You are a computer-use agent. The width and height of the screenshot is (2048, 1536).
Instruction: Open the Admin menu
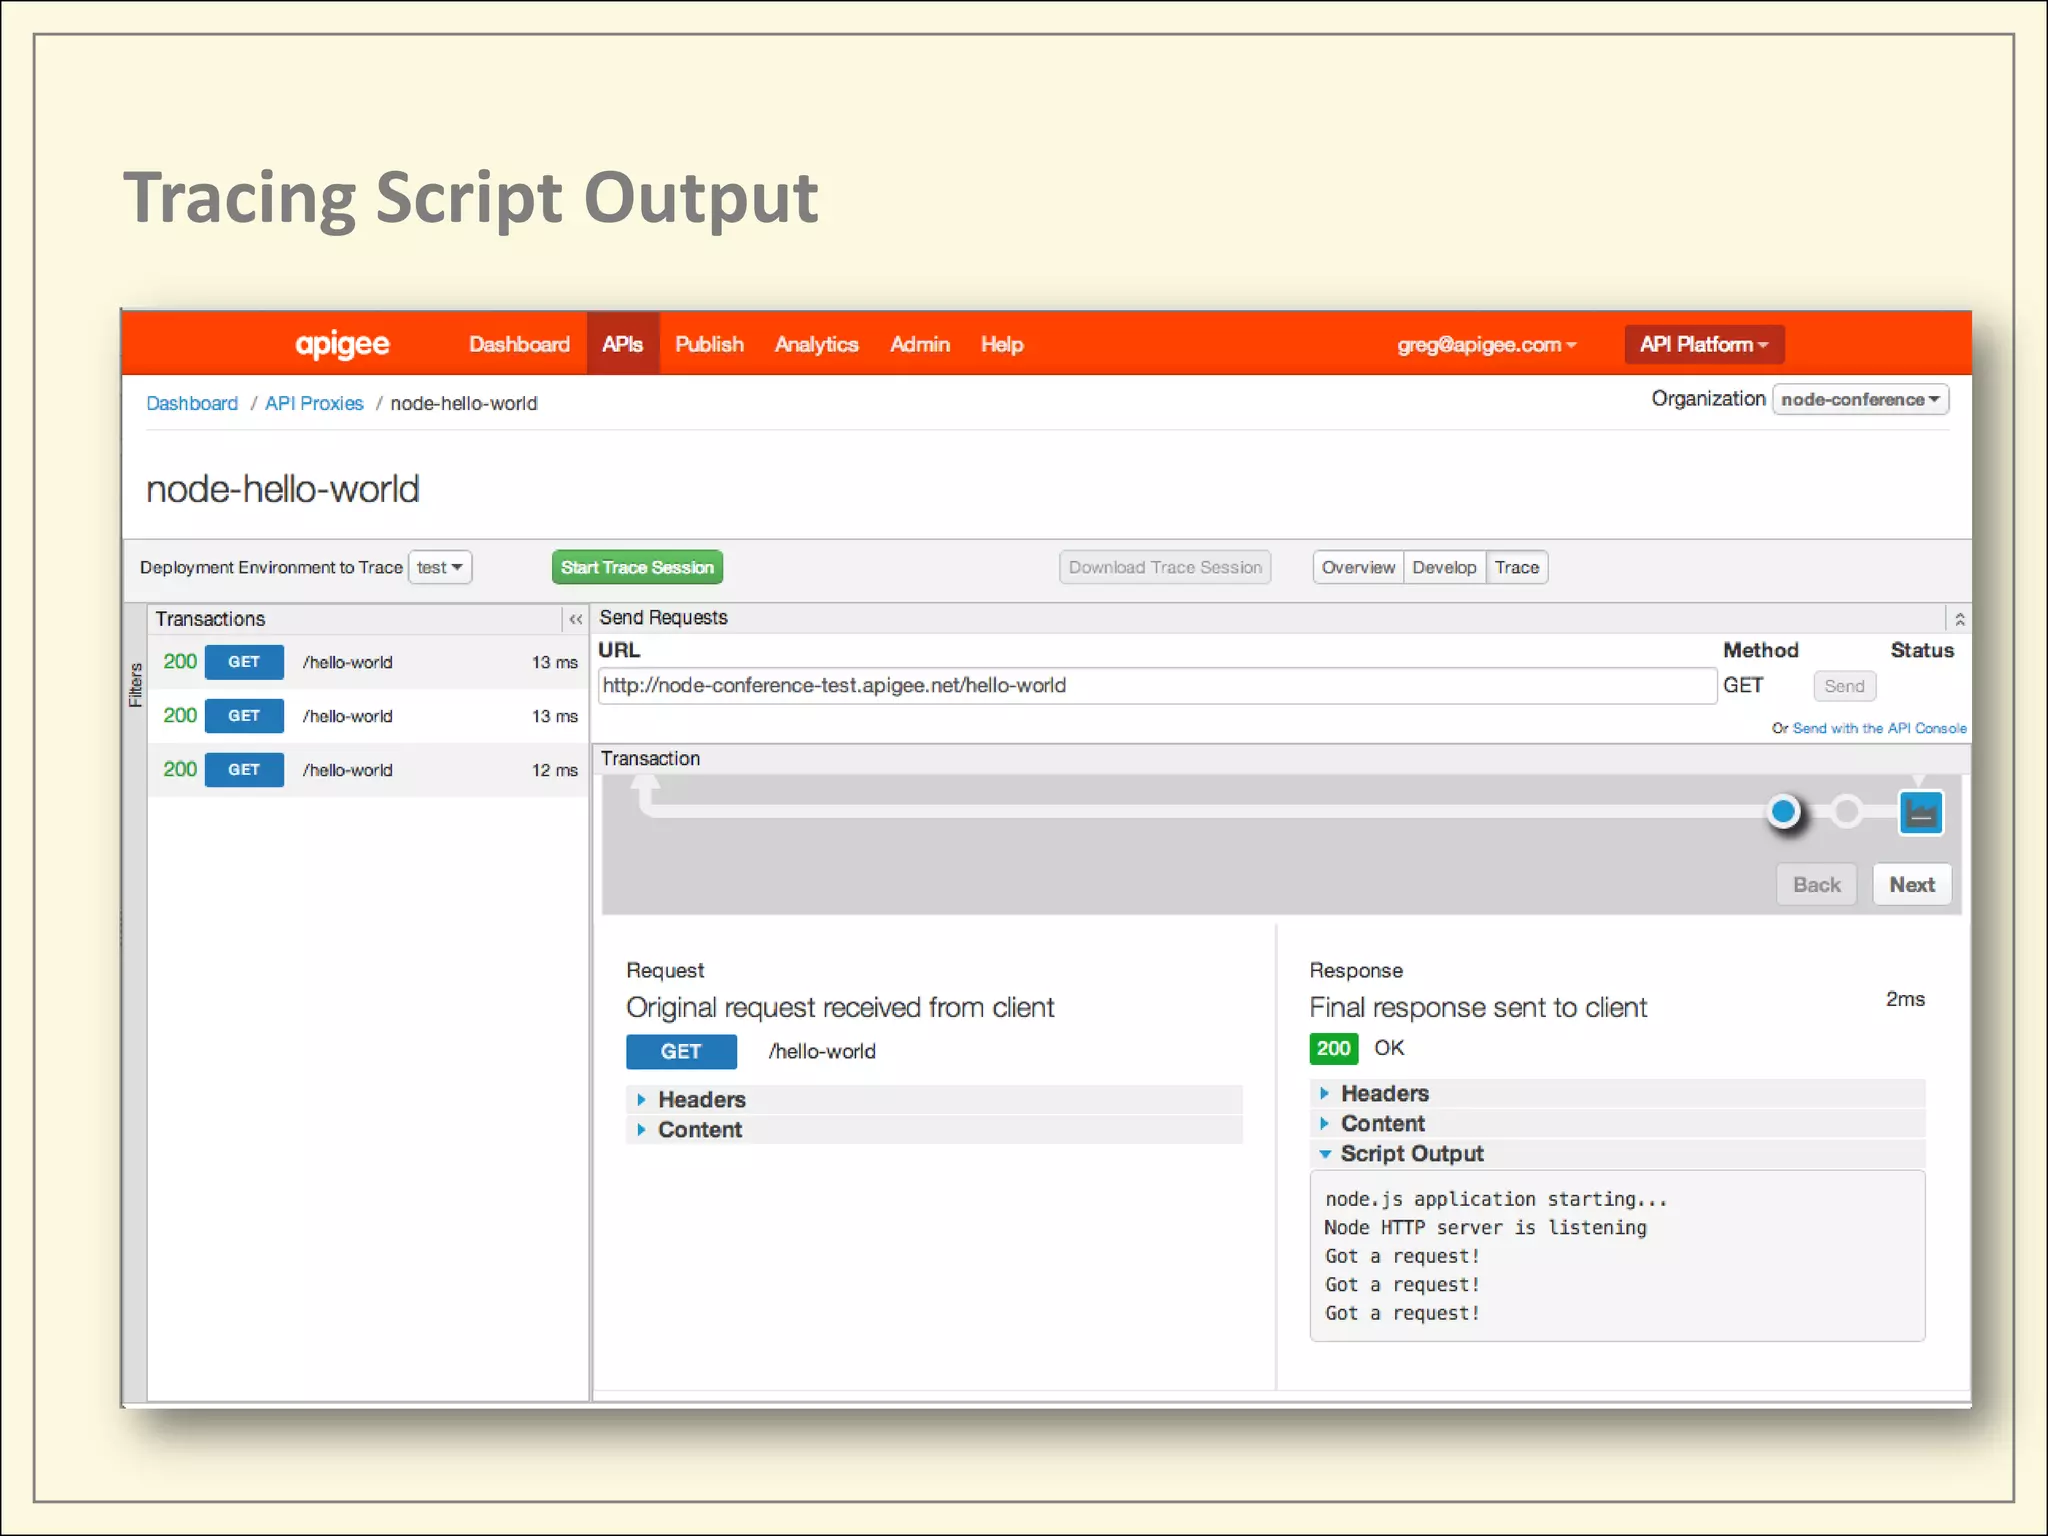[920, 345]
